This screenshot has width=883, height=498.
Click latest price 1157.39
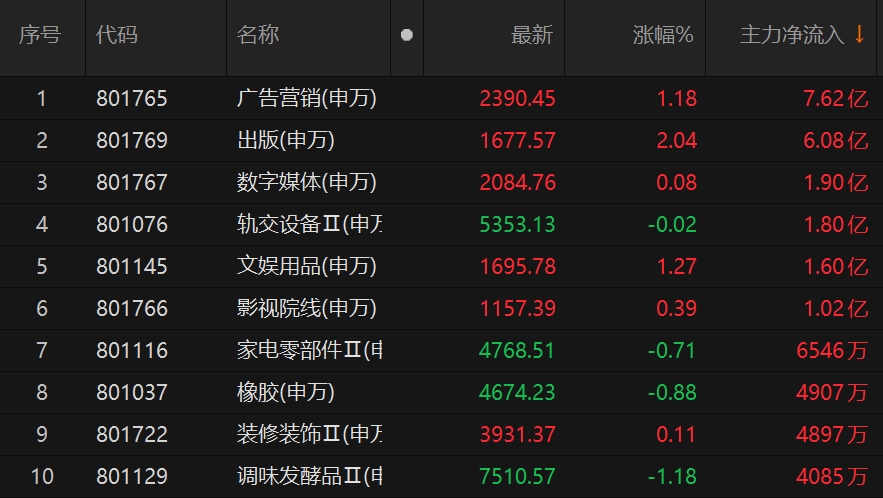[518, 309]
